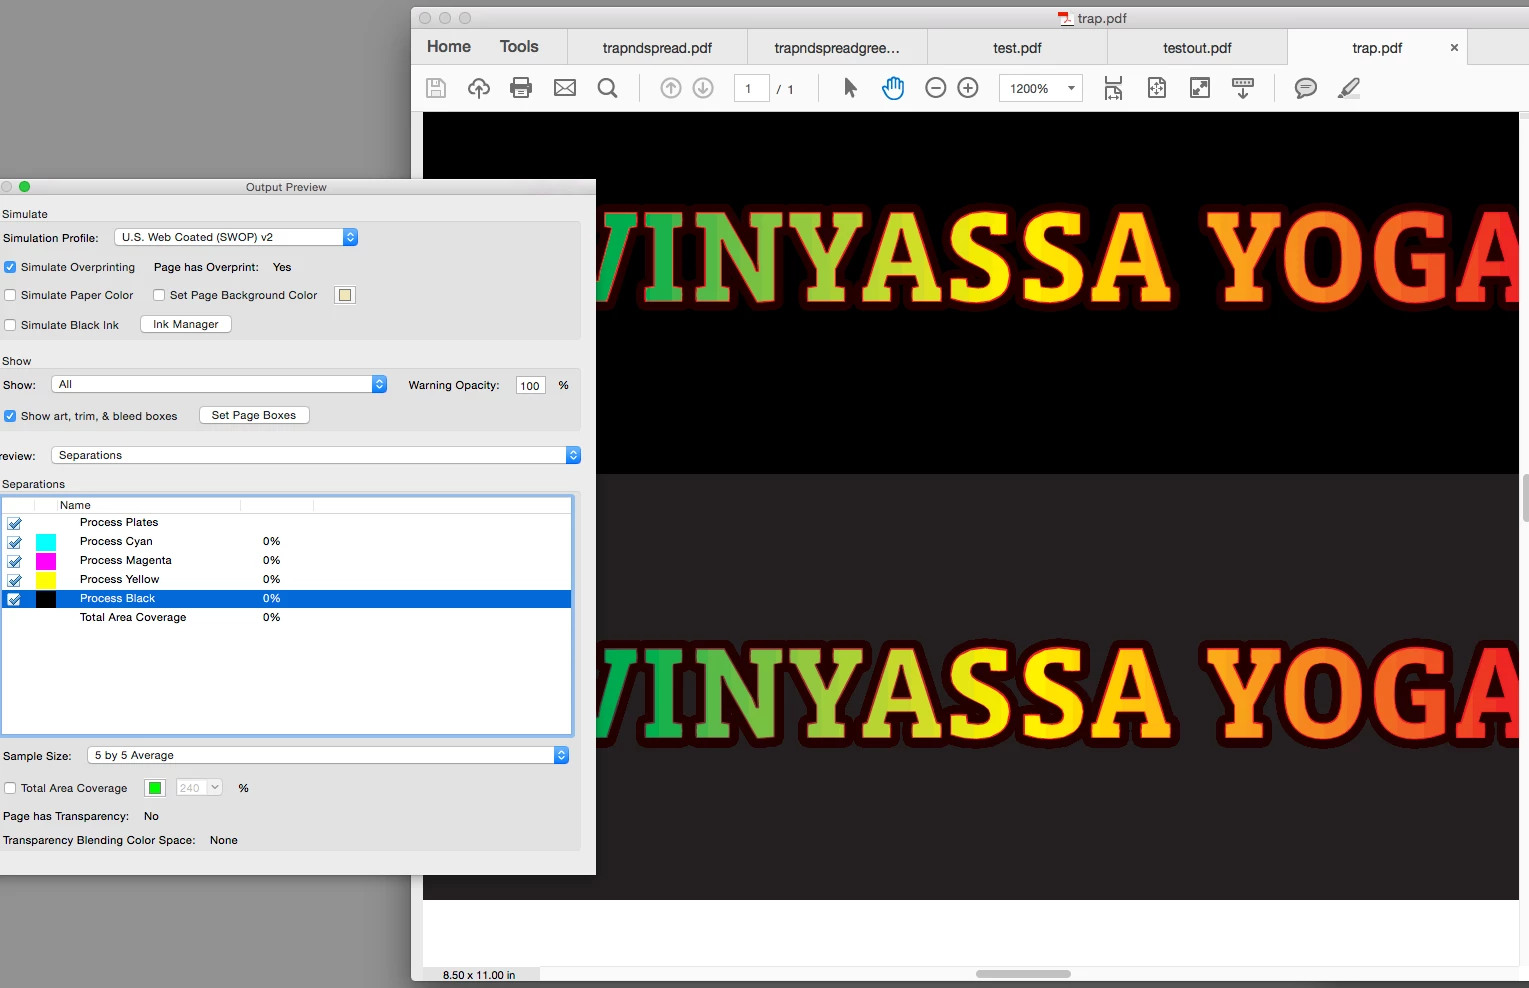Image resolution: width=1529 pixels, height=988 pixels.
Task: Click the fit one full page icon
Action: [1157, 88]
